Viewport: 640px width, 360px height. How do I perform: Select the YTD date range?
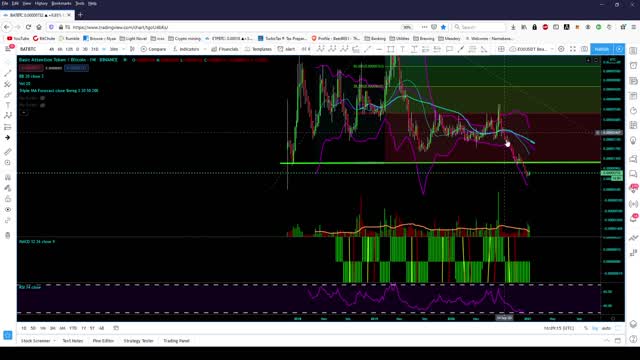pos(73,328)
